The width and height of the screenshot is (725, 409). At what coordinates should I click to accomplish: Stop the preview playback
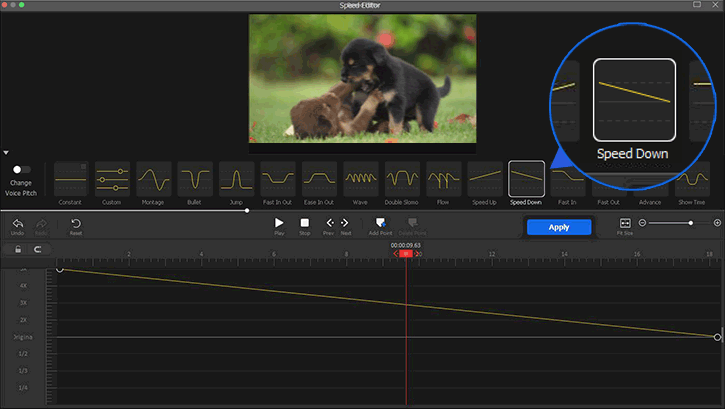[x=304, y=223]
